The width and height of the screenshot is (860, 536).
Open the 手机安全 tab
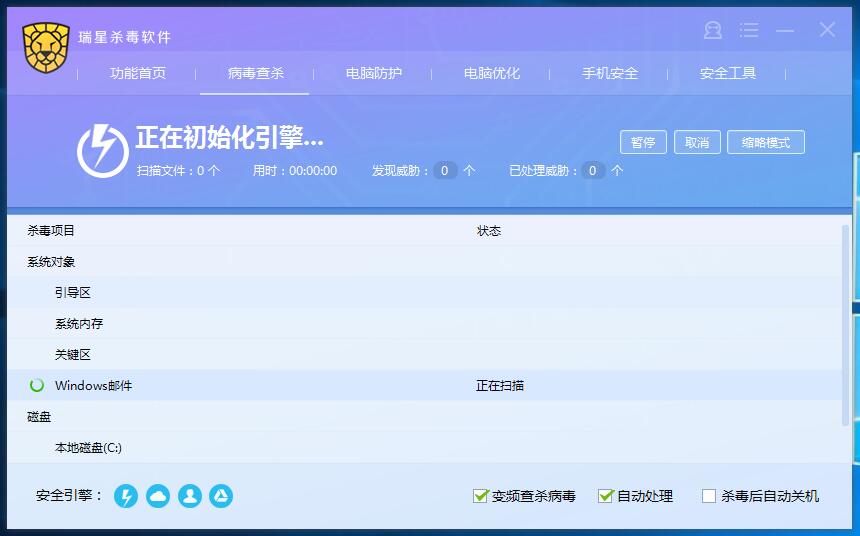[x=610, y=73]
